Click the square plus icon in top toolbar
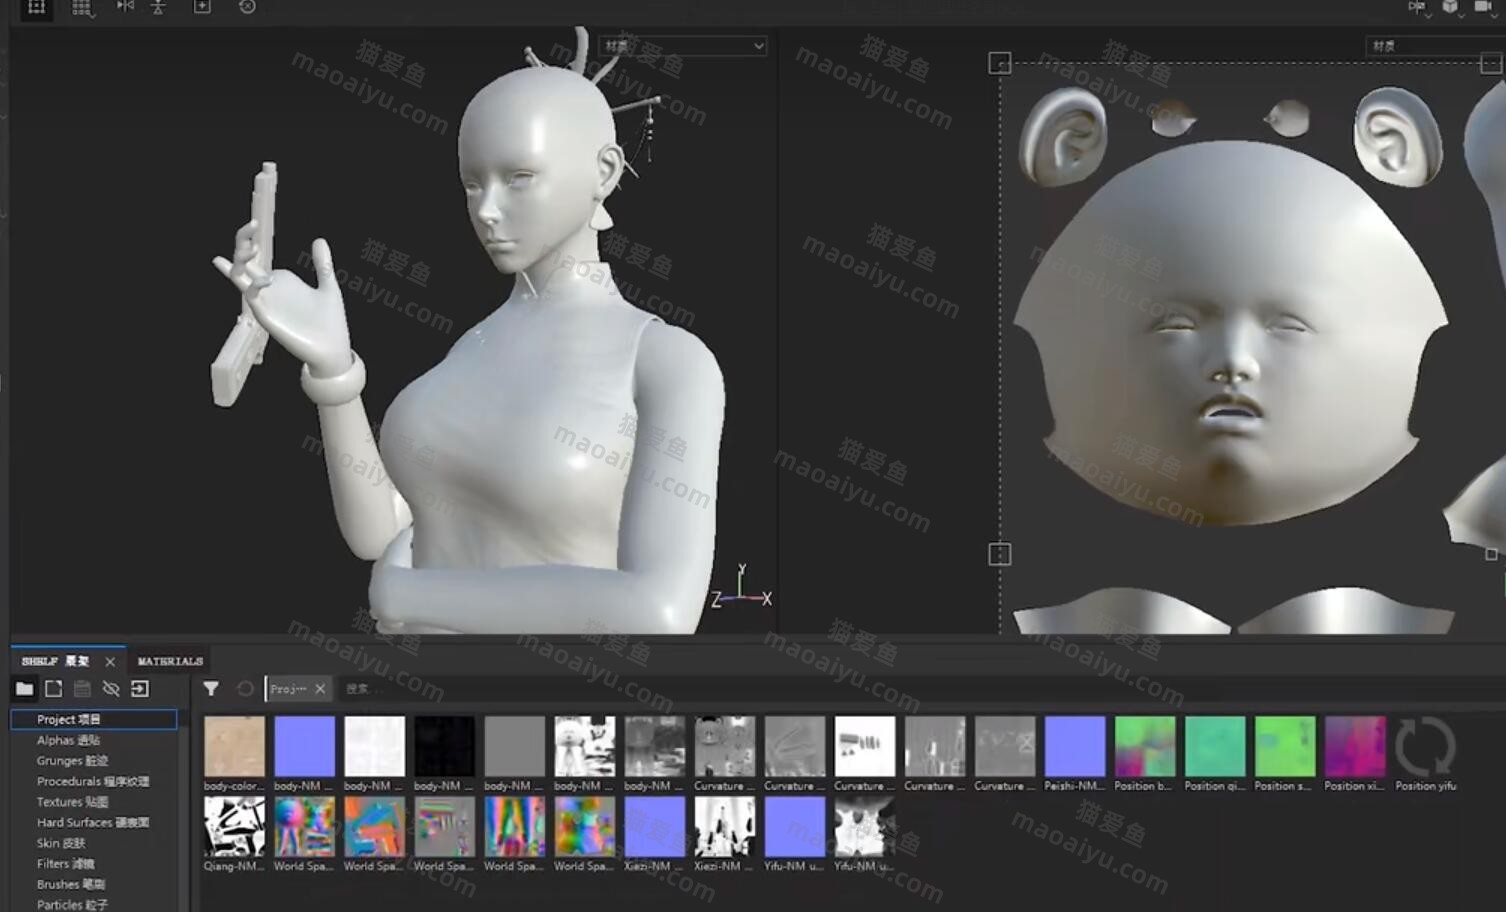Viewport: 1506px width, 912px height. pos(202,7)
